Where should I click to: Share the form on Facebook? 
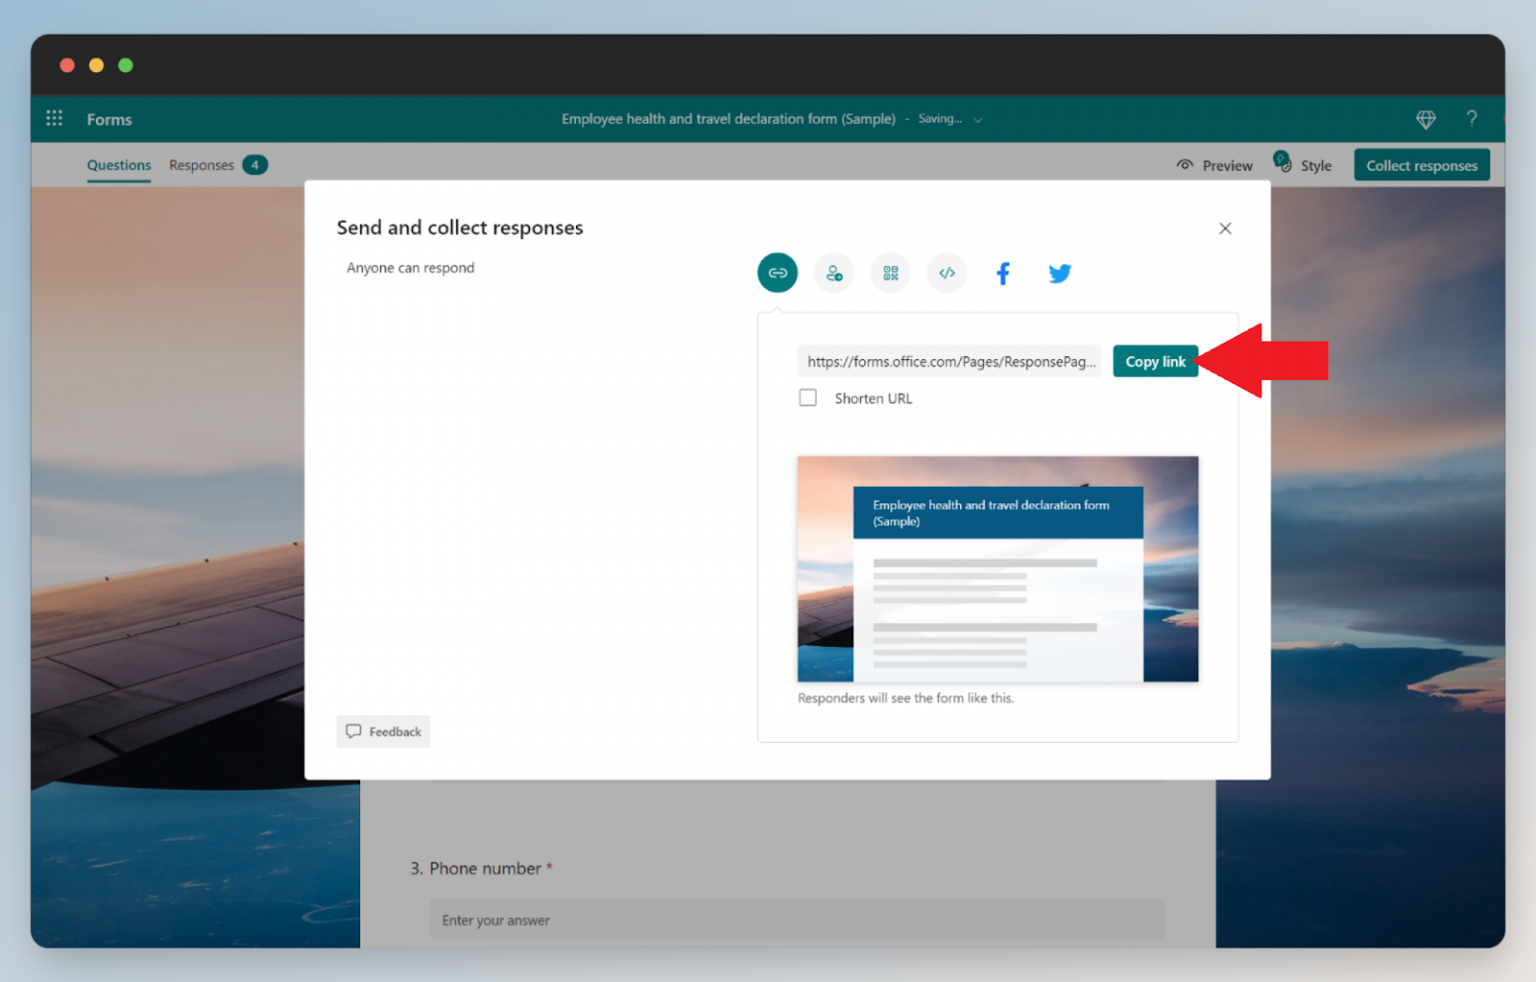(x=1003, y=272)
